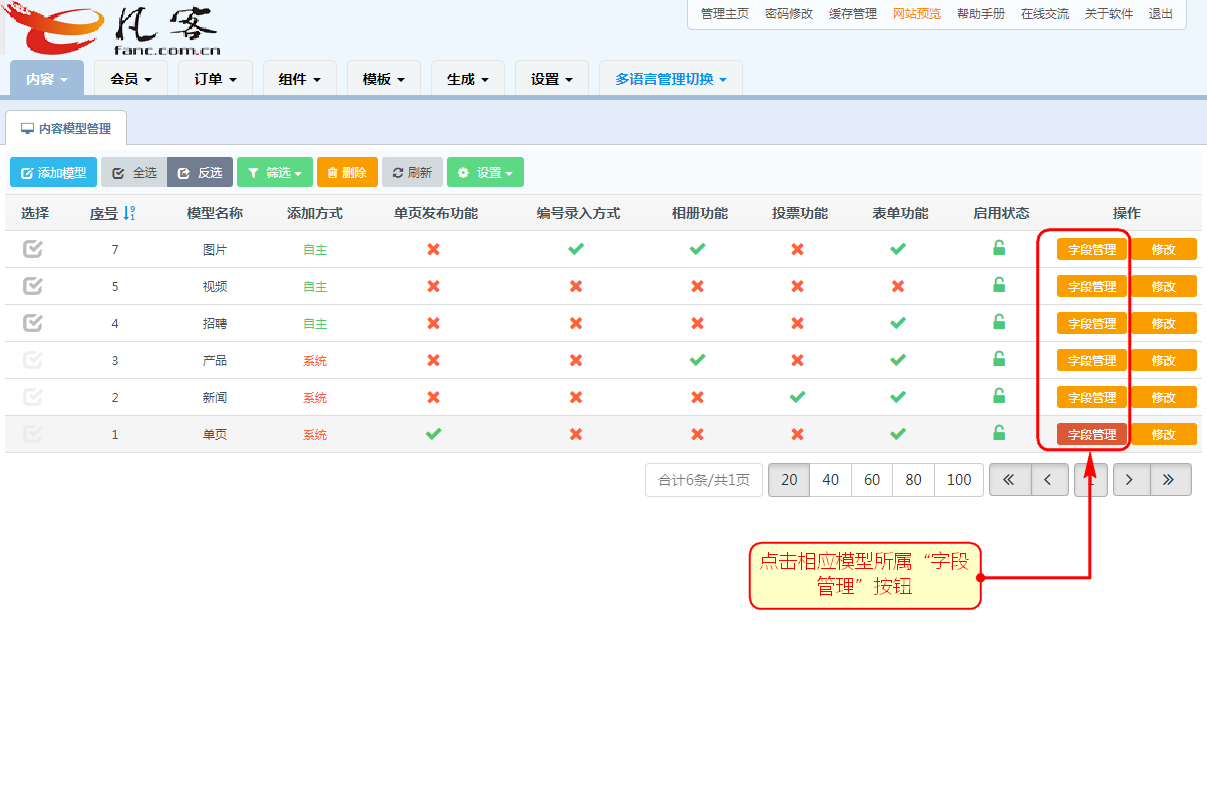Click the 添加模型 button
Screen dimensions: 1207x808
[x=54, y=173]
